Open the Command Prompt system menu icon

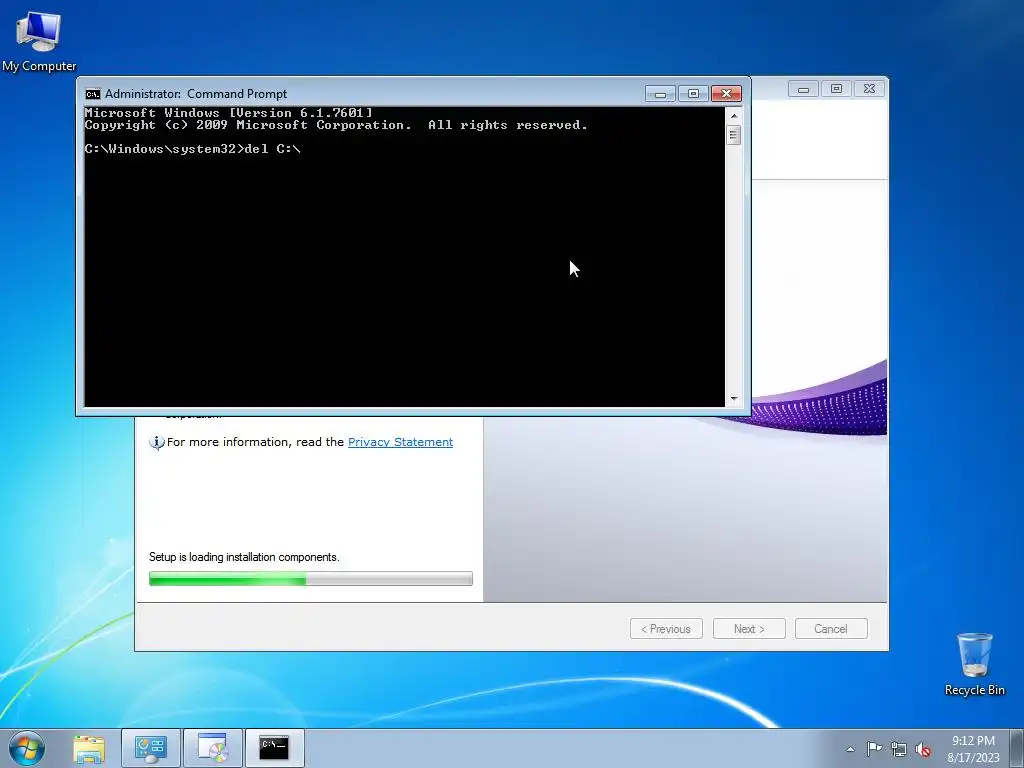[x=93, y=94]
